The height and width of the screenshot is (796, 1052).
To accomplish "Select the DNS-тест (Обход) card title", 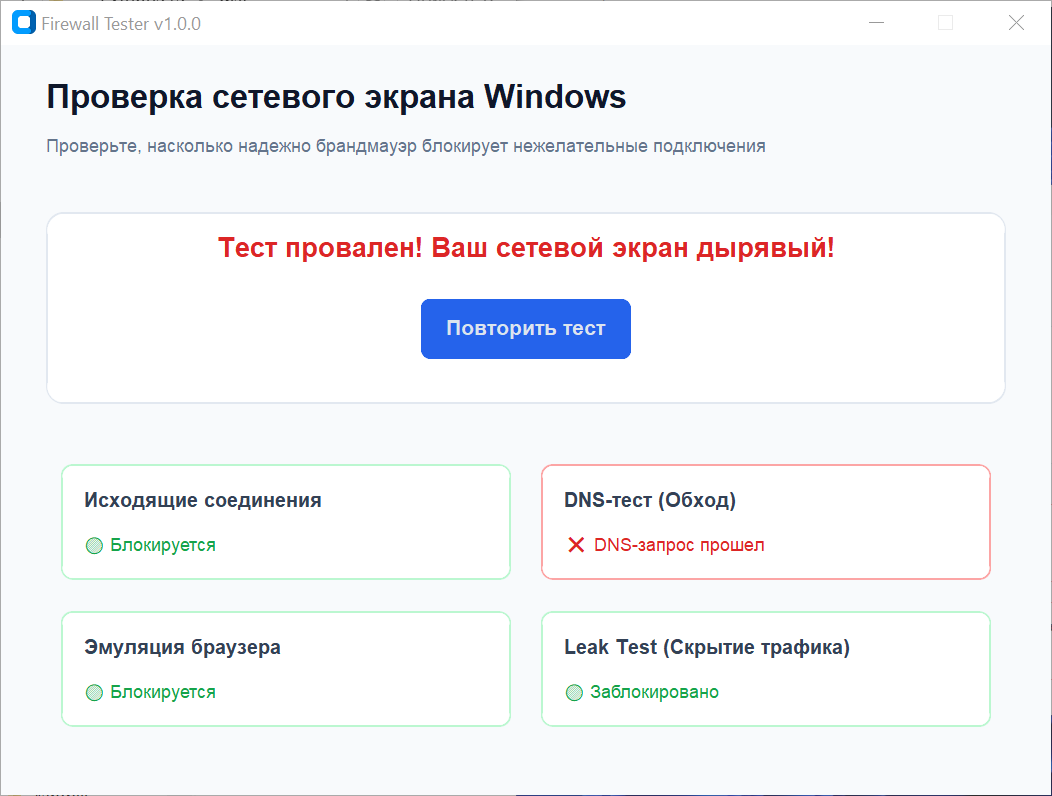I will [x=650, y=500].
